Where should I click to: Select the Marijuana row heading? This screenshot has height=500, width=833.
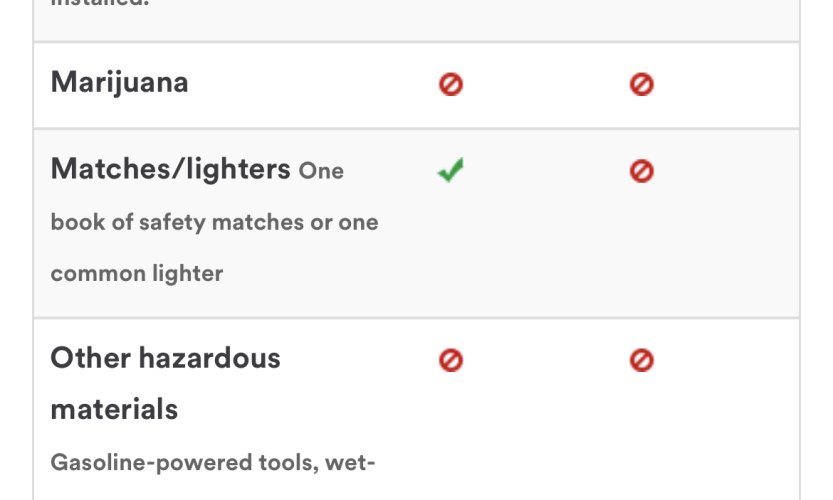120,83
